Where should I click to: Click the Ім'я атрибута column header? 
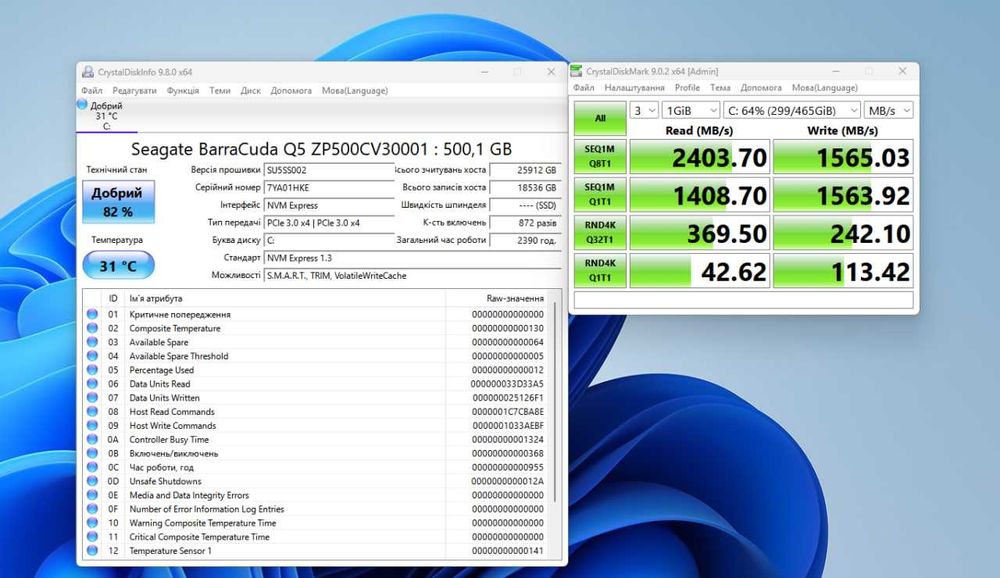click(x=156, y=299)
